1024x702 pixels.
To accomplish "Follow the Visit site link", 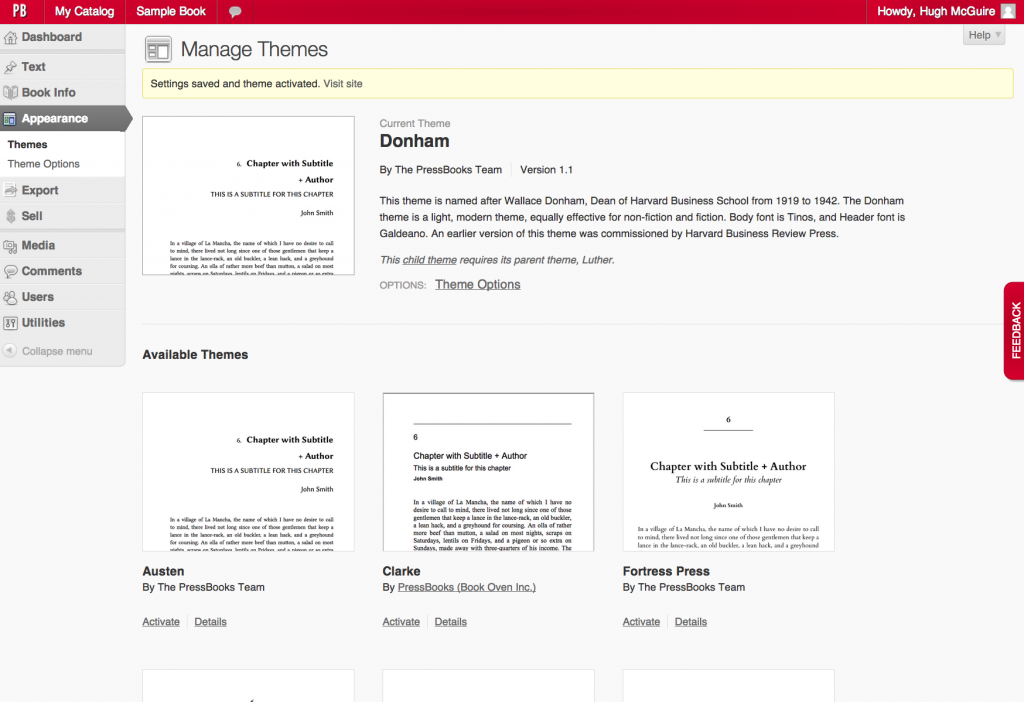I will 343,84.
